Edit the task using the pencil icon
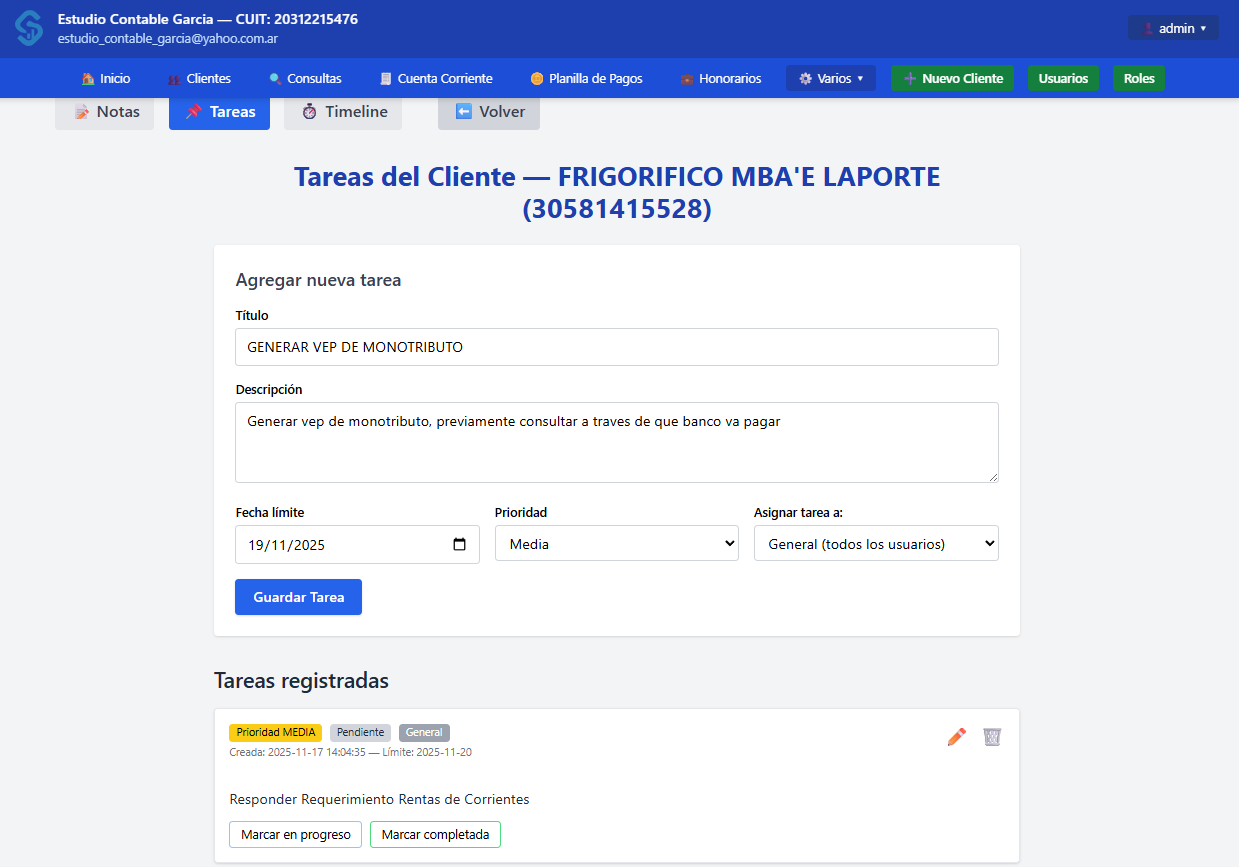 pos(956,736)
